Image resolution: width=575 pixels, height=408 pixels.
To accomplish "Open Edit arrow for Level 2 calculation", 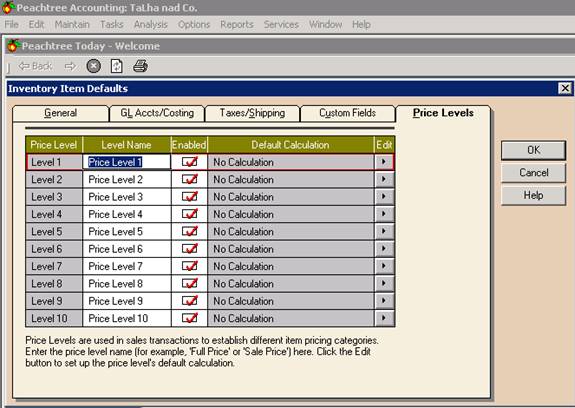I will click(384, 179).
